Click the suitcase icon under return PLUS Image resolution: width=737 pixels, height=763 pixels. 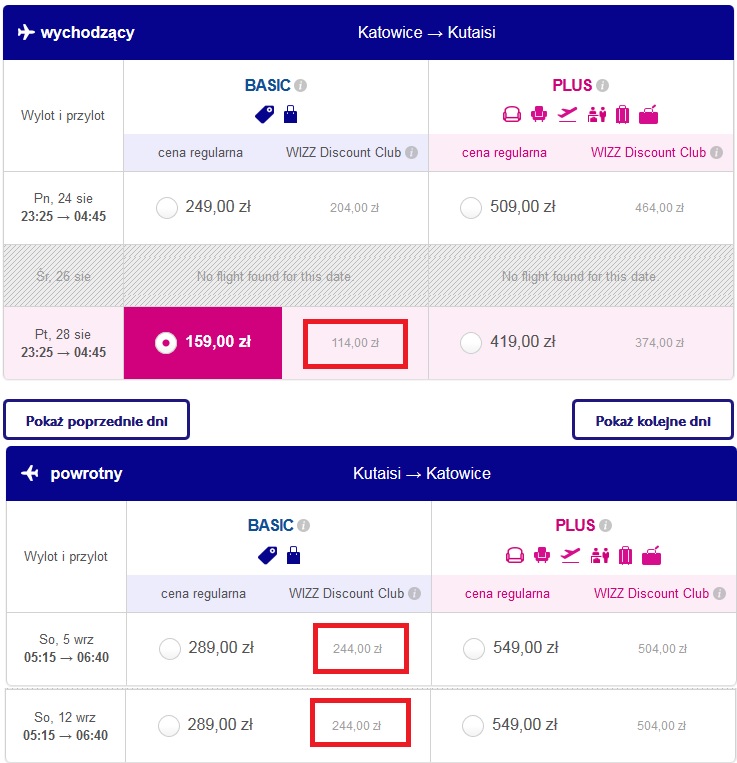click(x=625, y=555)
